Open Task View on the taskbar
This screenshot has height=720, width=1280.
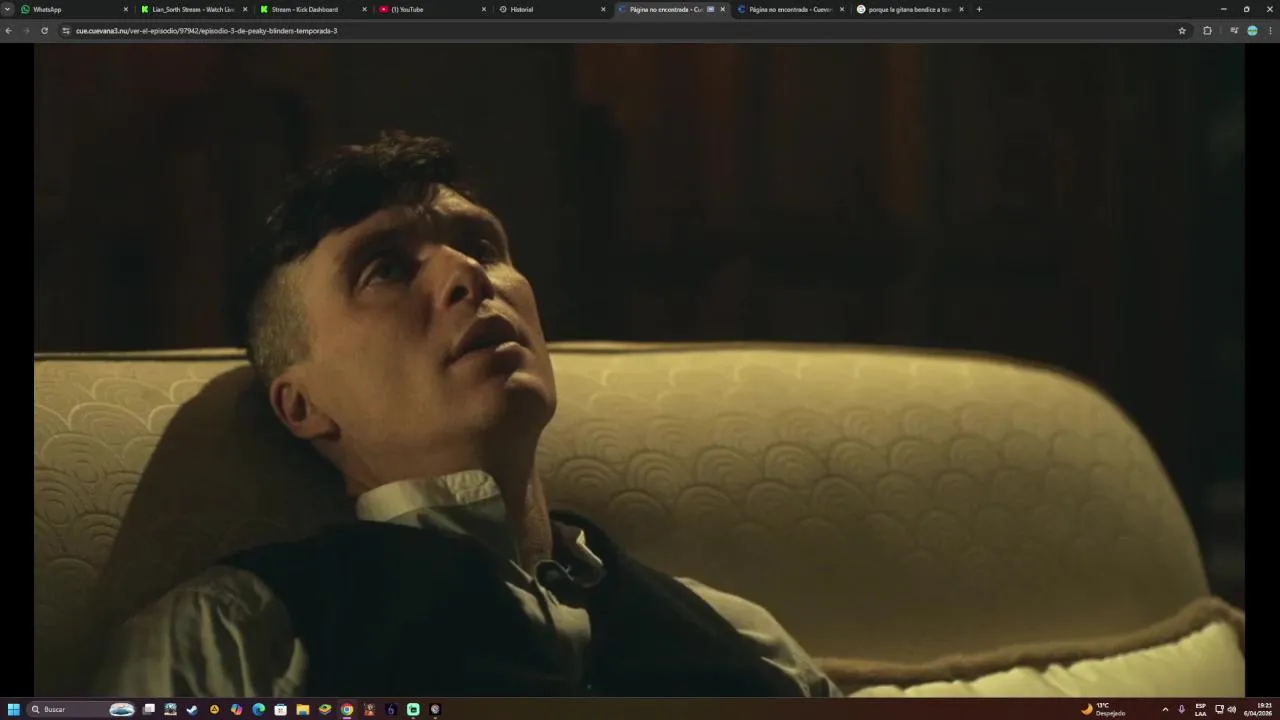(x=149, y=709)
